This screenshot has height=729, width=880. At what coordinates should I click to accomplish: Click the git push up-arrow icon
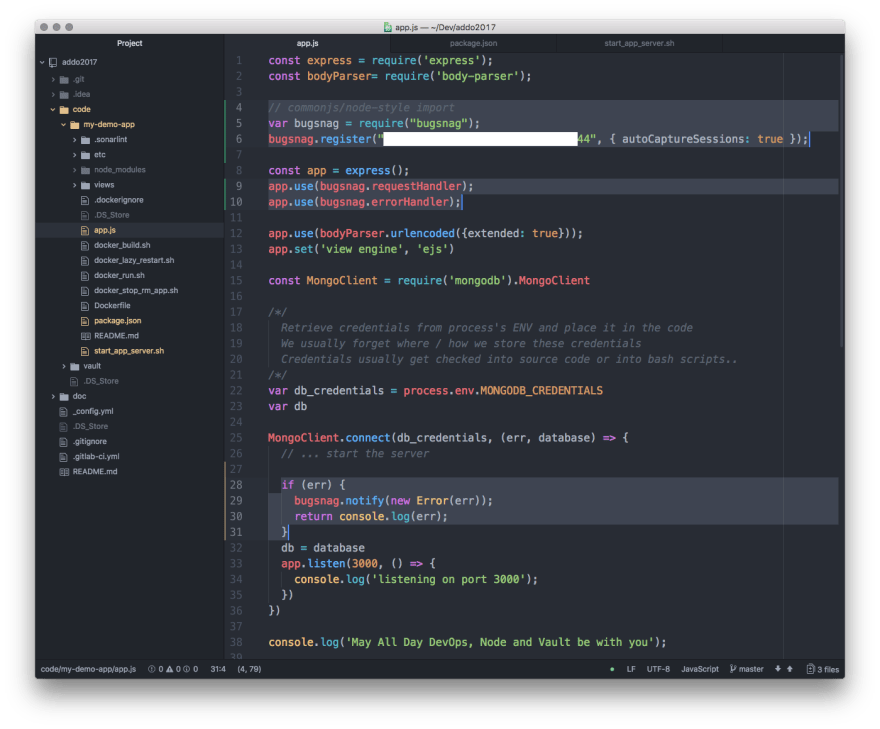(x=790, y=669)
